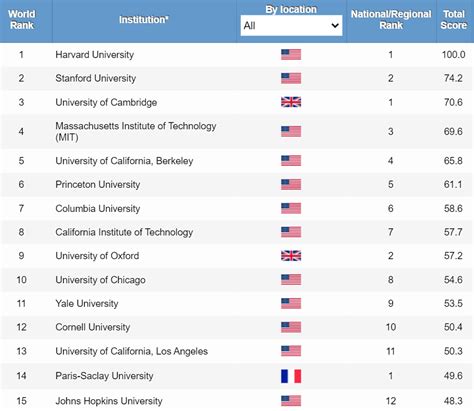This screenshot has width=474, height=411.
Task: Open University of California, Berkeley link
Action: 124,161
